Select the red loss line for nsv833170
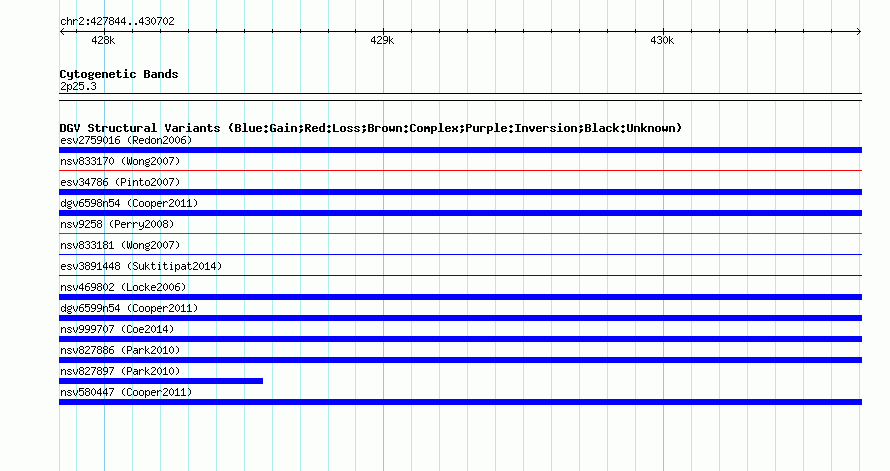The width and height of the screenshot is (890, 471). pos(460,170)
